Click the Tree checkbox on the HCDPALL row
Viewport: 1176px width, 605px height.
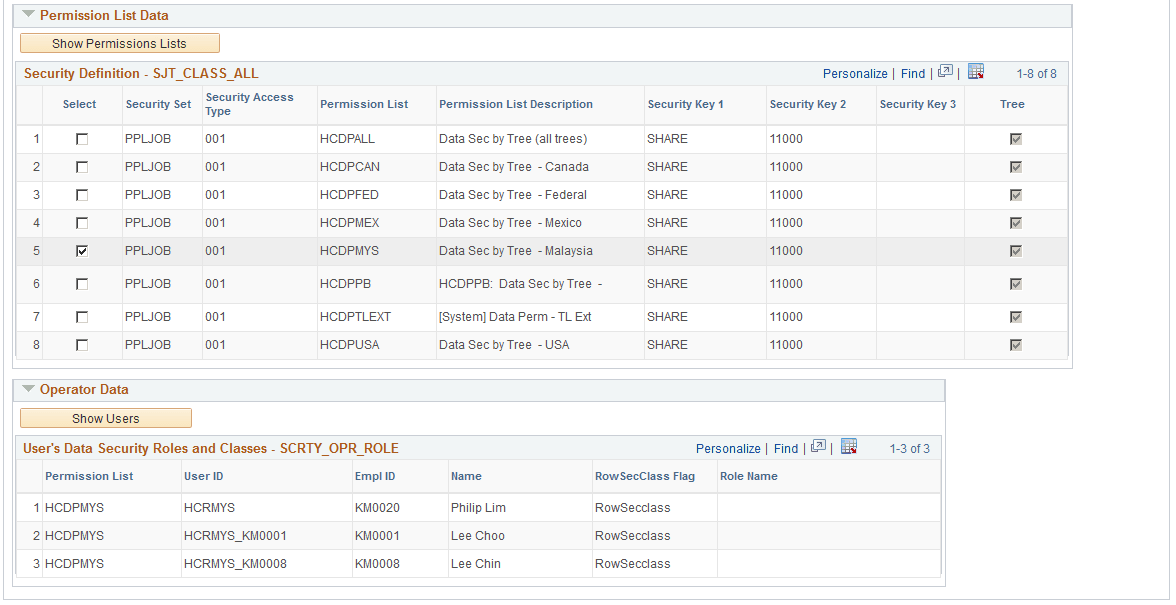1016,138
